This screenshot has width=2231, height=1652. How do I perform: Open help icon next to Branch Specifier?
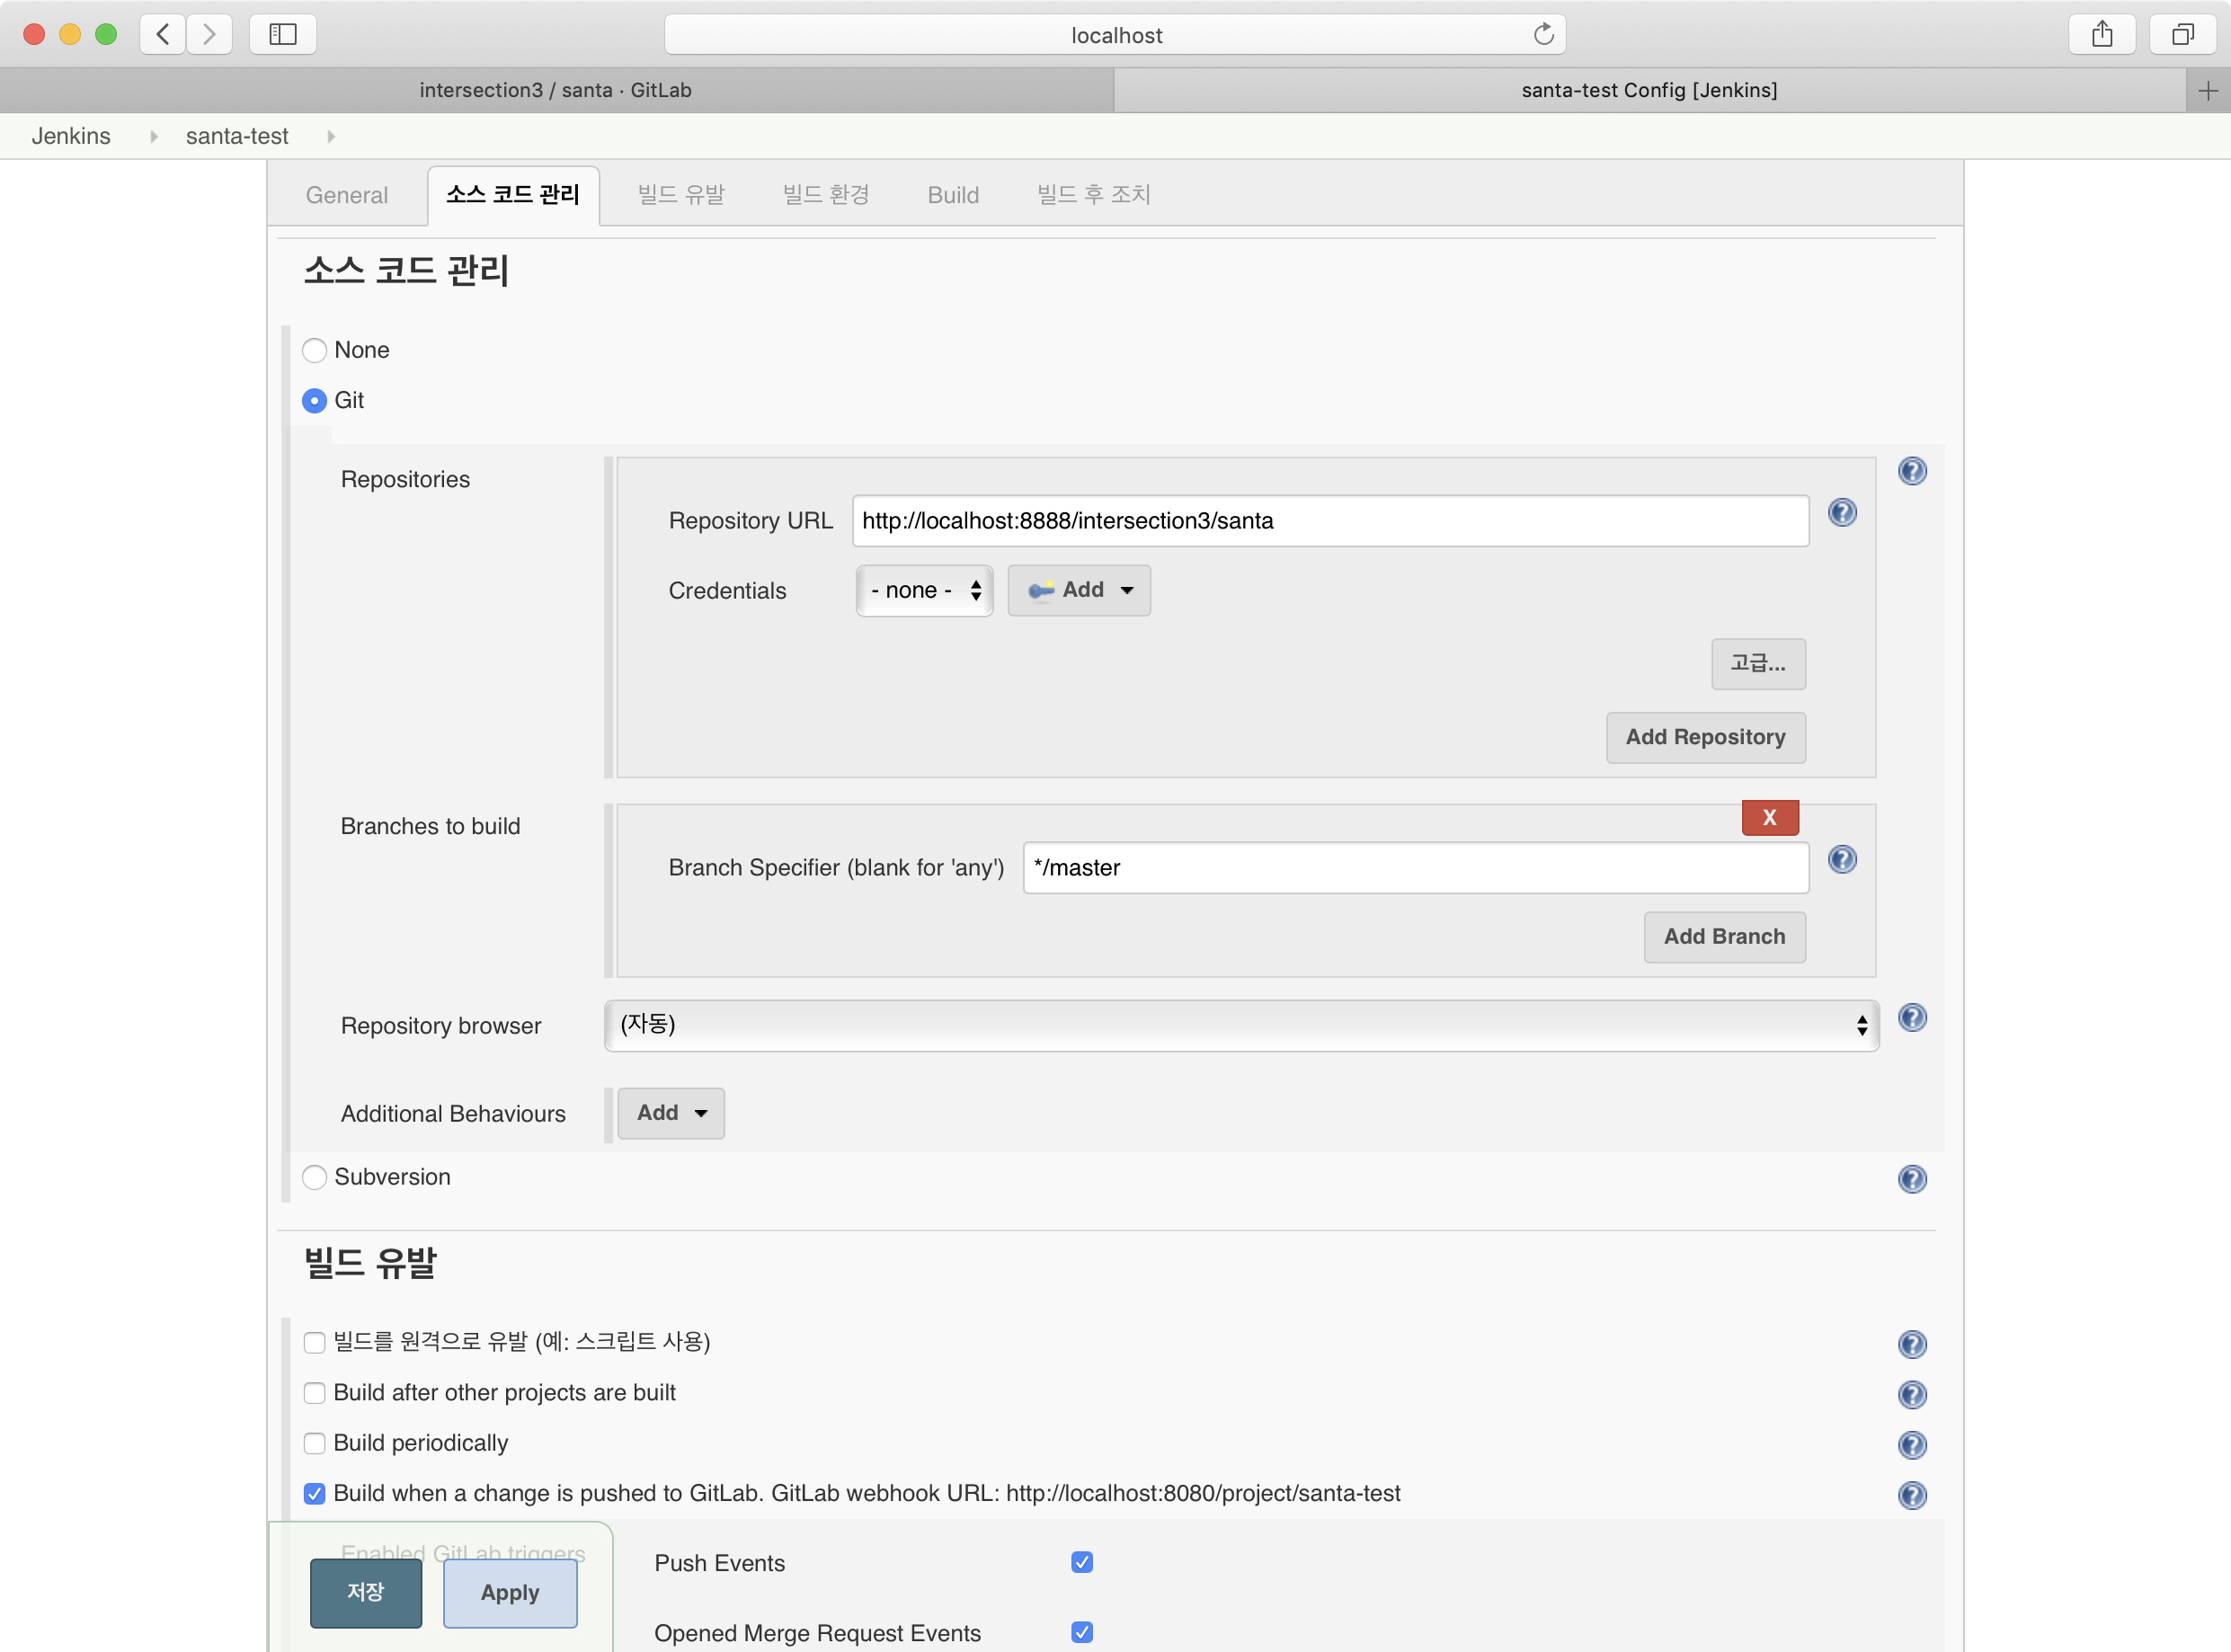(x=1842, y=859)
